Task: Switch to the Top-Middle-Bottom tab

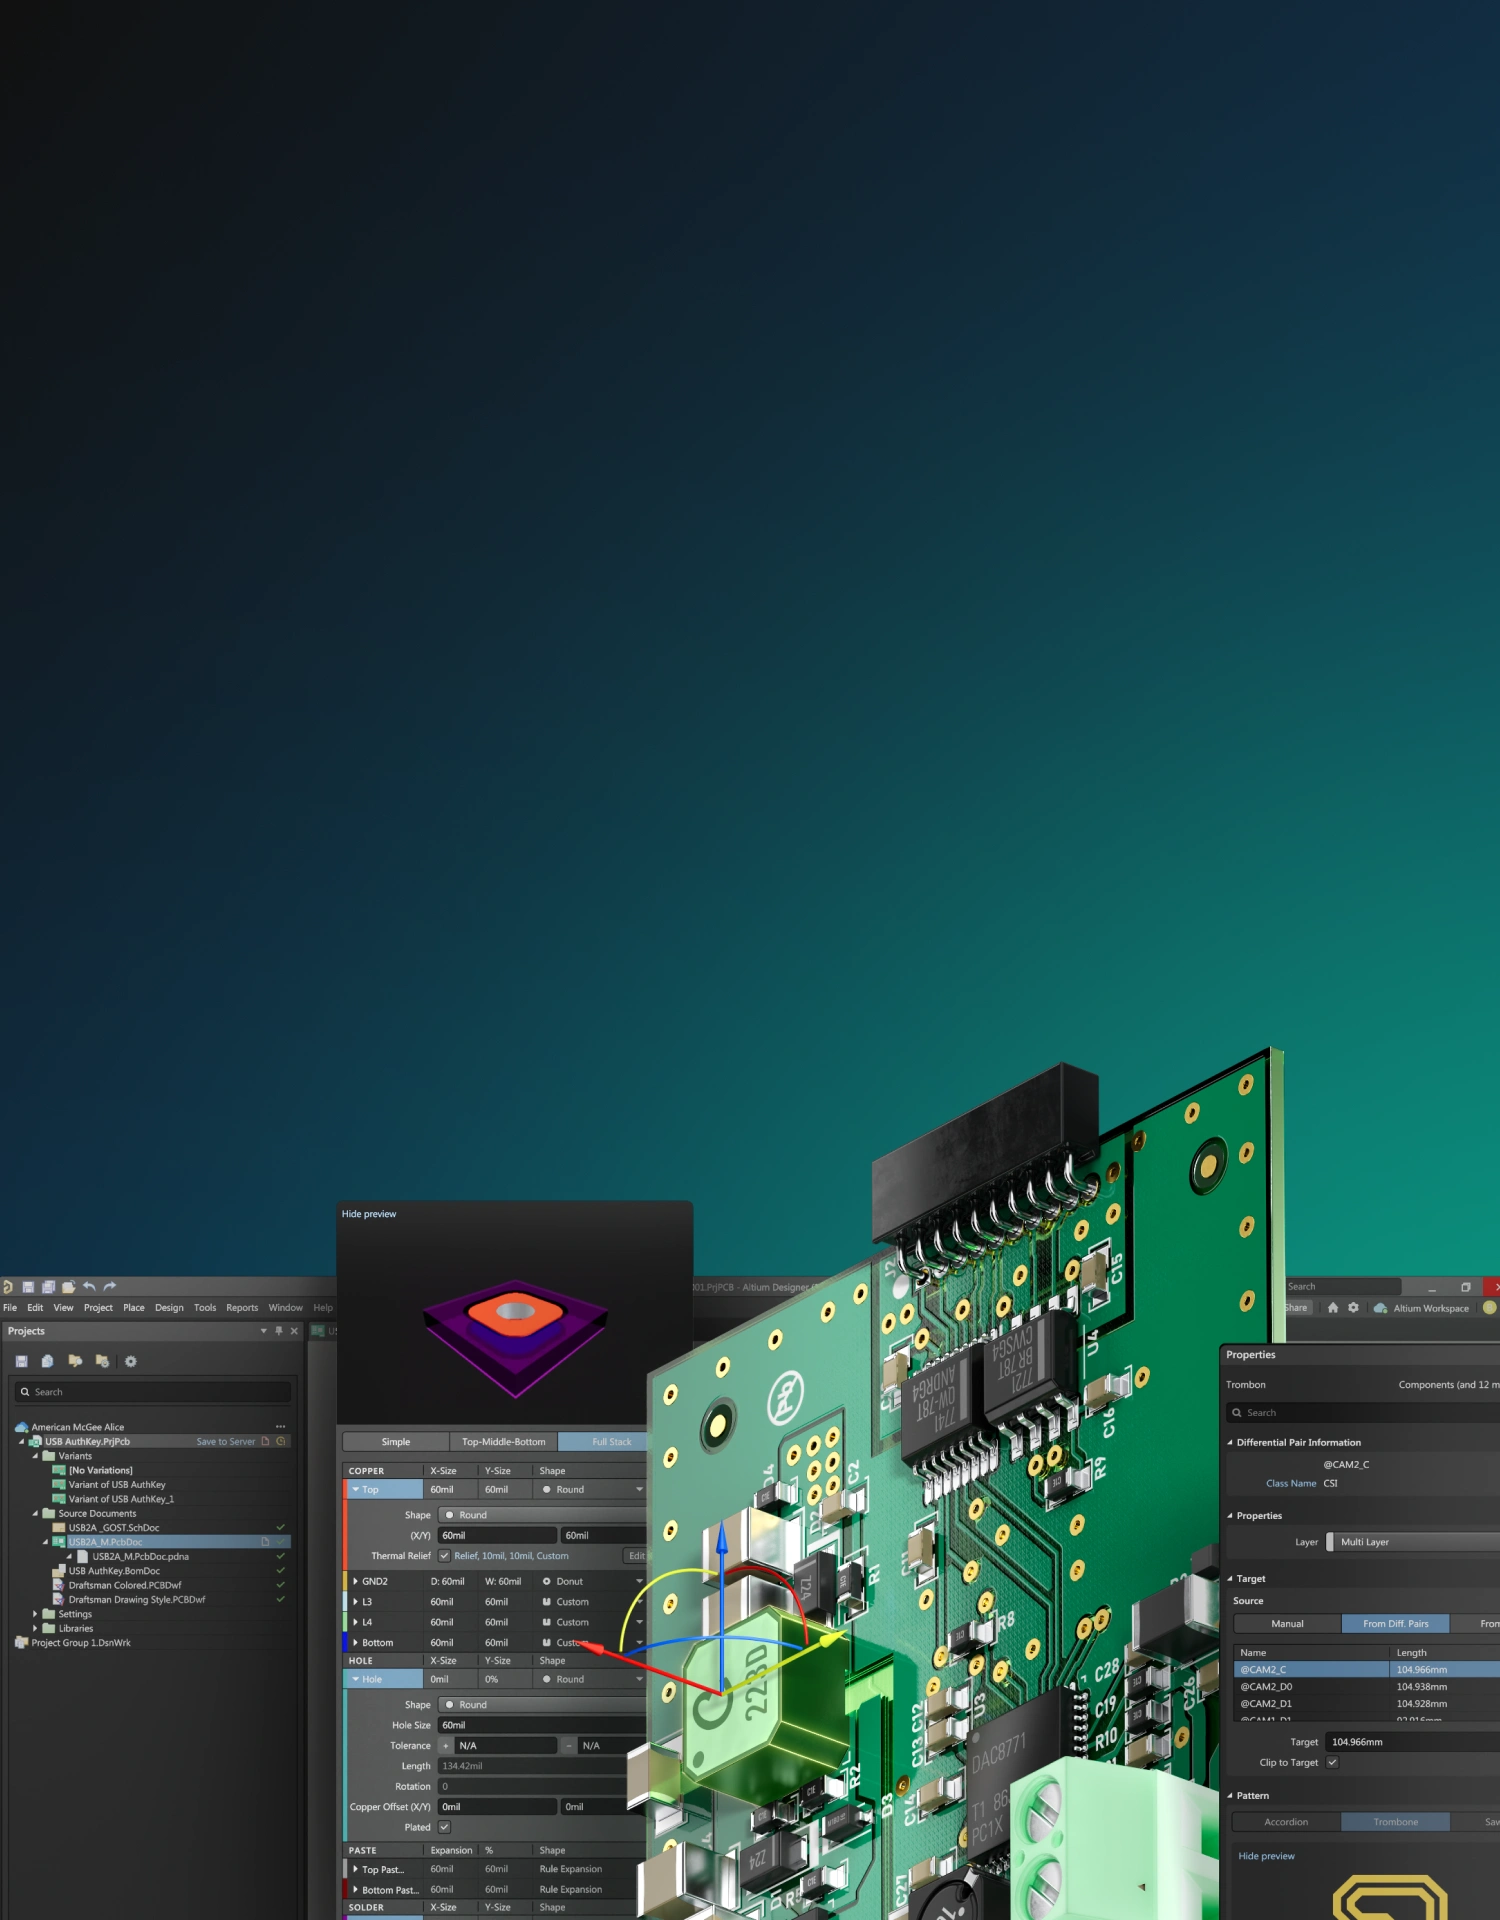Action: [x=504, y=1442]
